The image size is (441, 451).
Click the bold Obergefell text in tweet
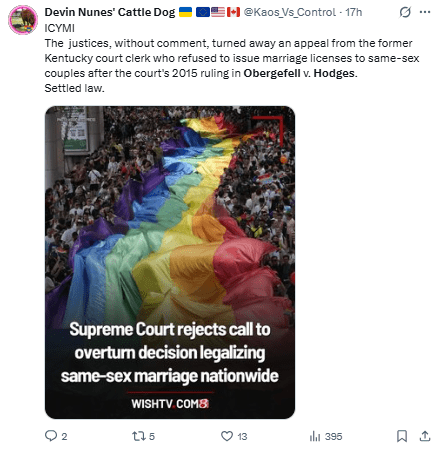click(x=272, y=73)
